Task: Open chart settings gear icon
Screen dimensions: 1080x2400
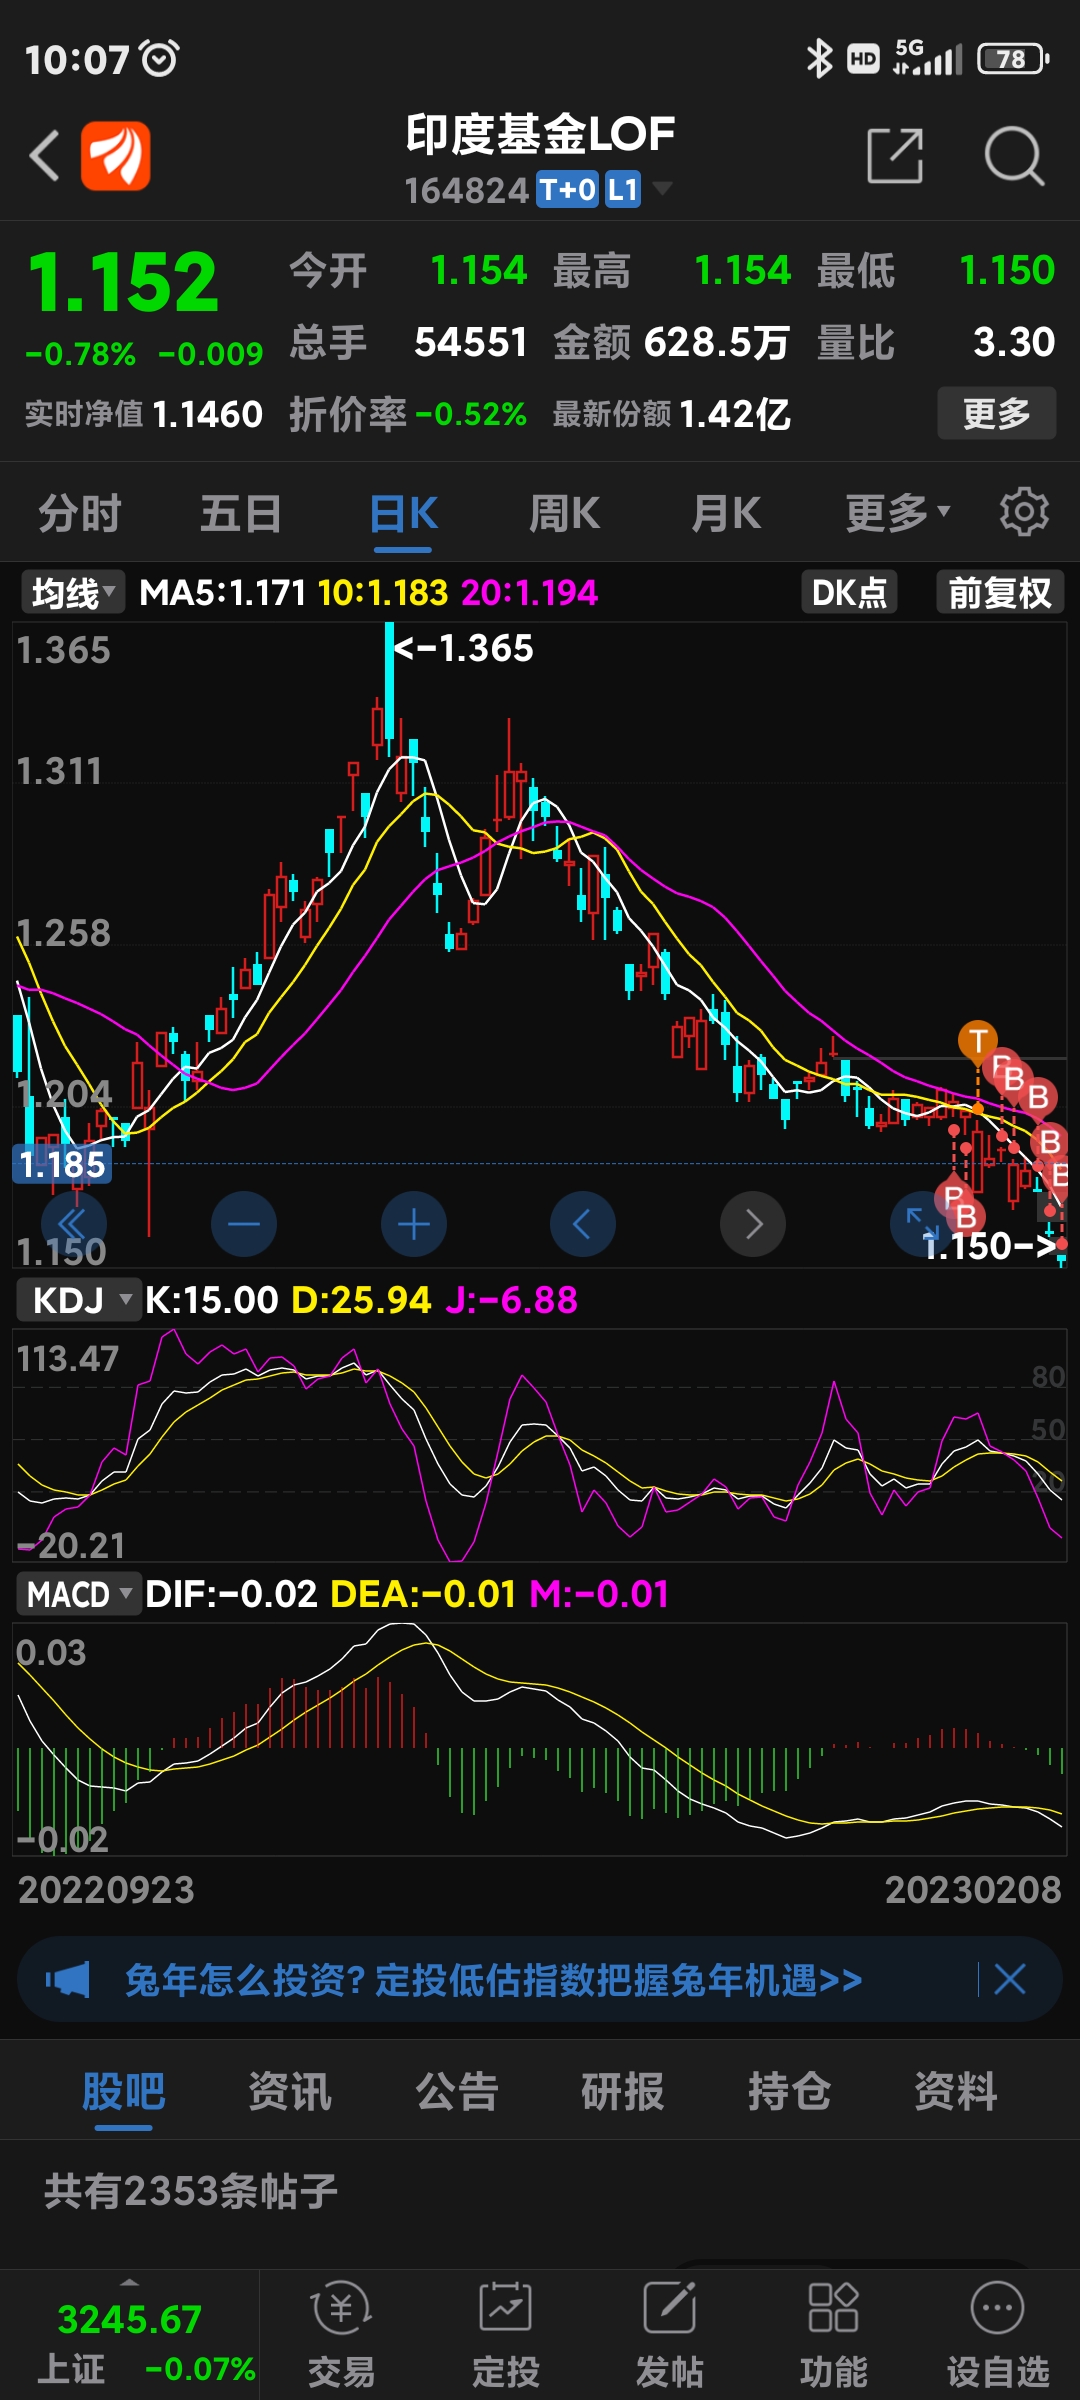Action: click(1024, 513)
